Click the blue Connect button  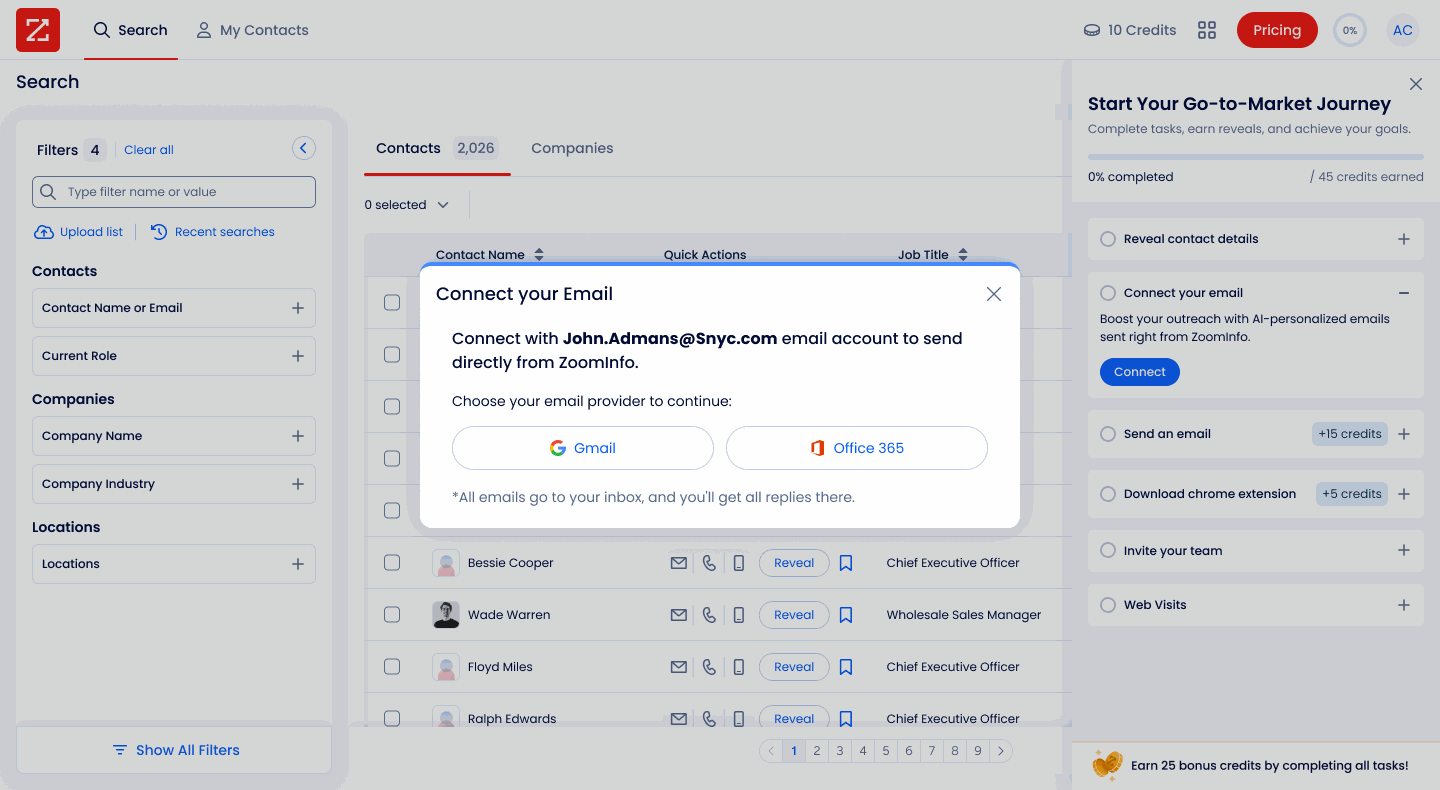click(1140, 372)
